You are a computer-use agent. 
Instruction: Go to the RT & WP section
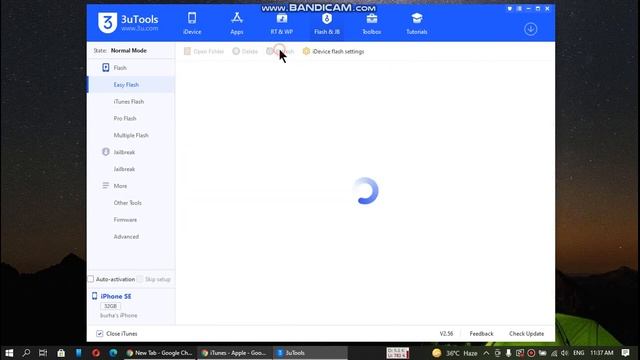coord(282,24)
